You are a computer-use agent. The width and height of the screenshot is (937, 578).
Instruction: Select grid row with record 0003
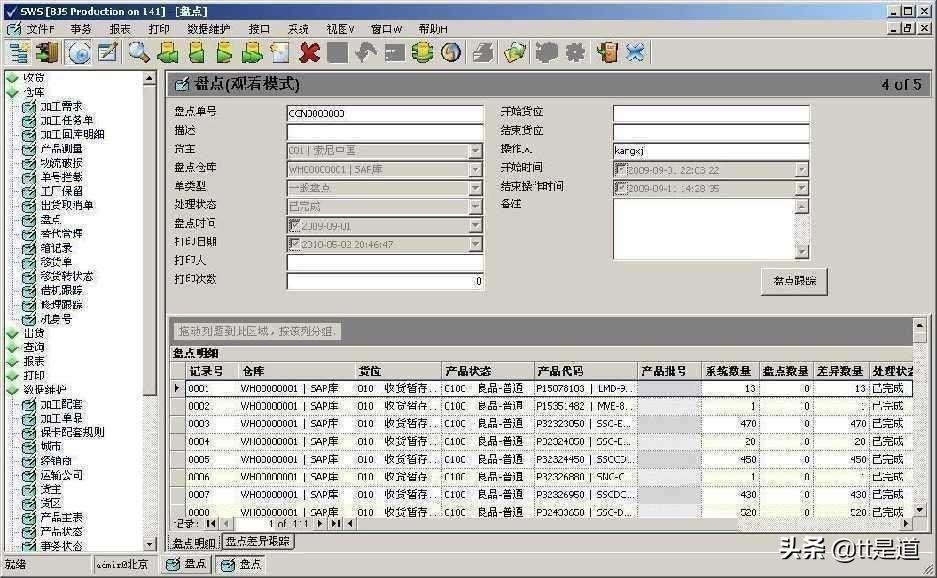click(x=541, y=424)
